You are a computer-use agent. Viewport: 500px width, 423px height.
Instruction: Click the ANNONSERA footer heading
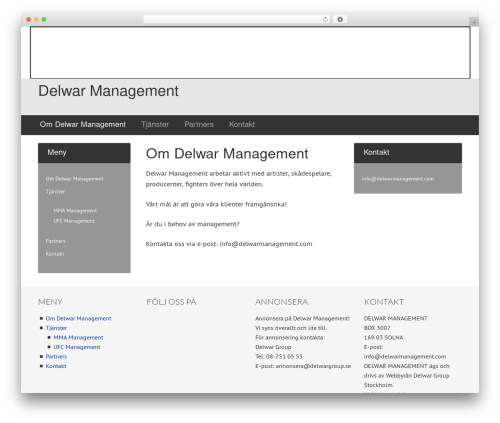tap(282, 302)
